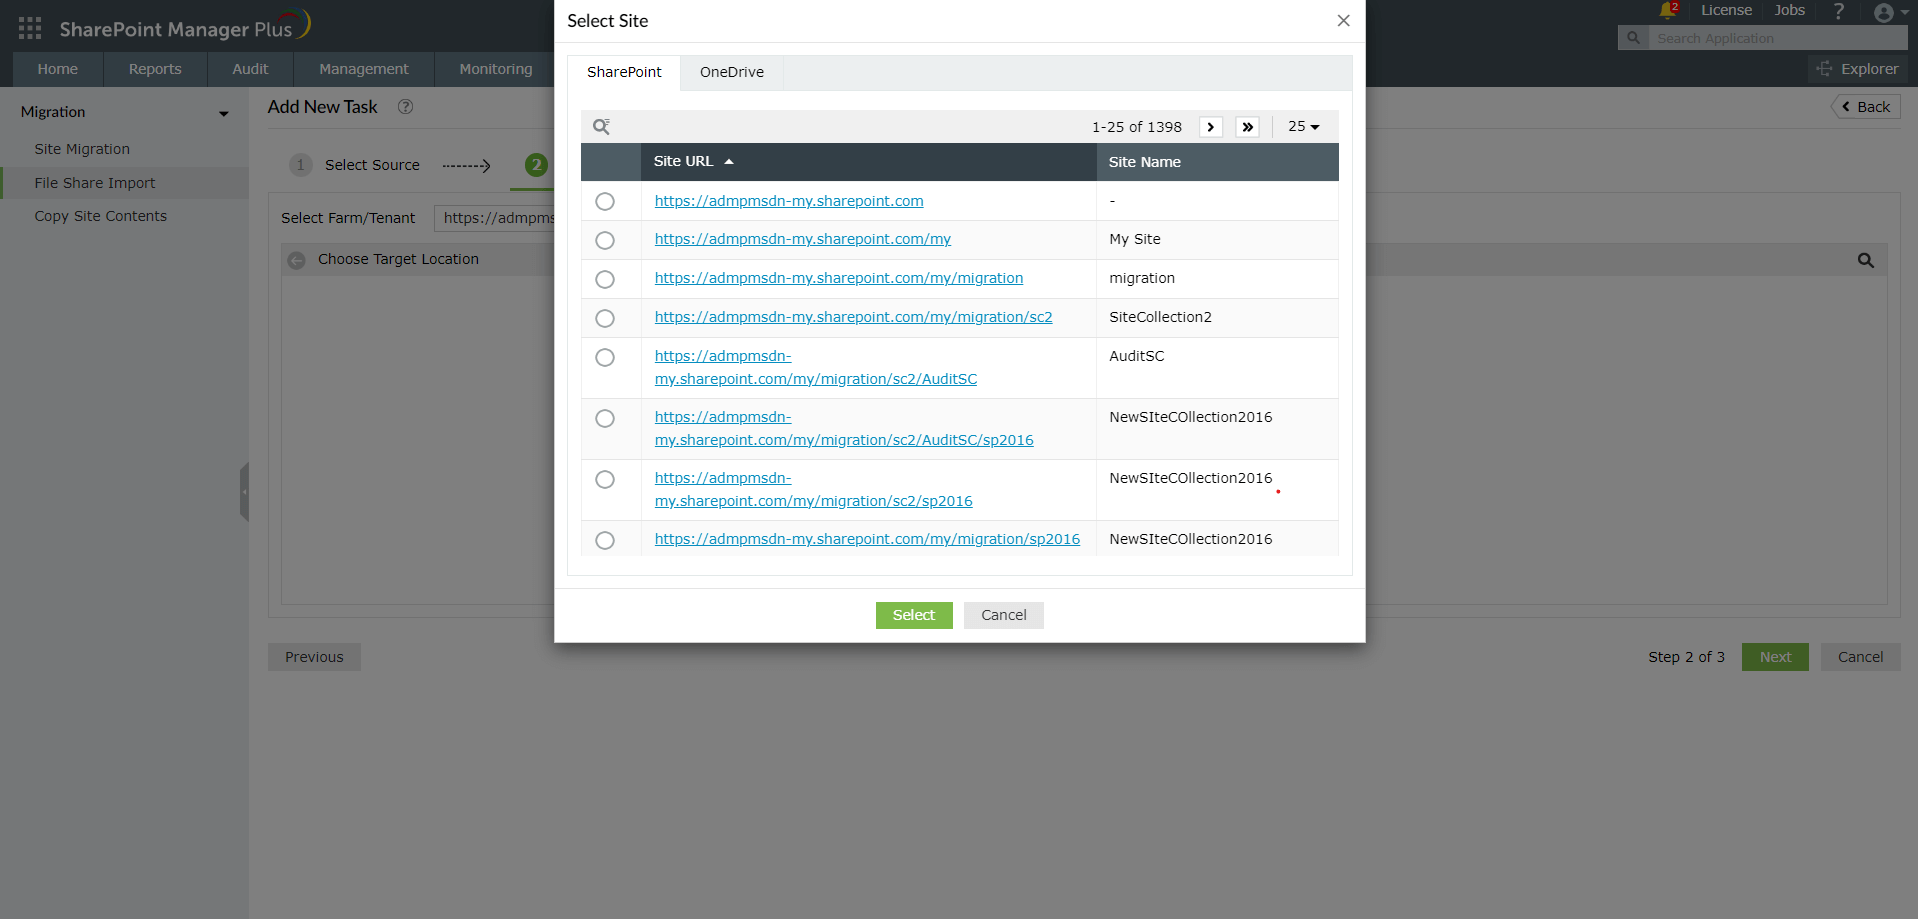
Task: Open the Reports menu
Action: [154, 68]
